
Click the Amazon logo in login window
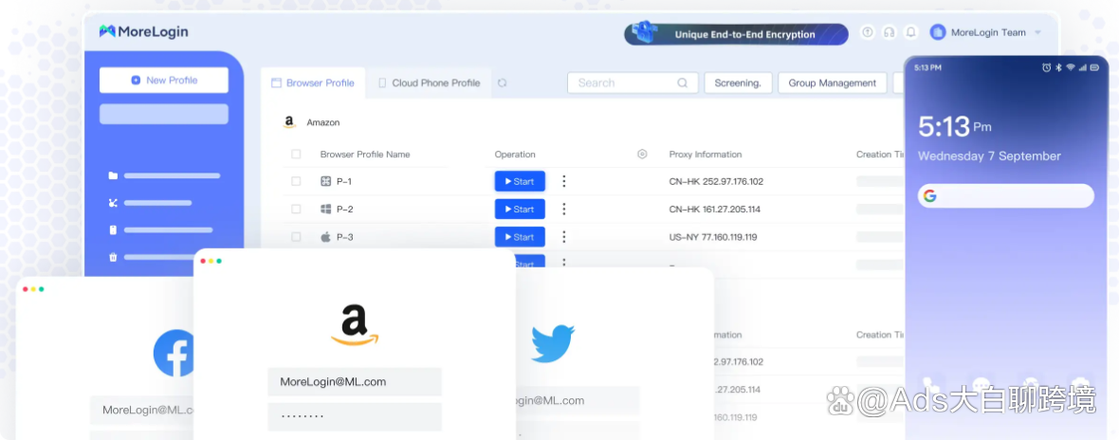pos(355,324)
